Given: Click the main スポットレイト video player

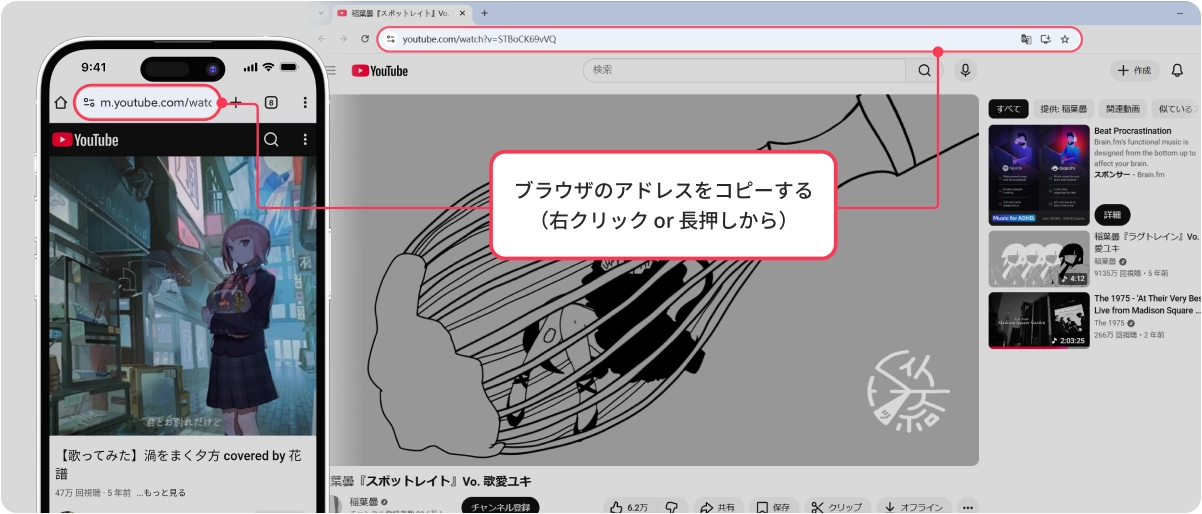Looking at the screenshot, I should pyautogui.click(x=653, y=280).
